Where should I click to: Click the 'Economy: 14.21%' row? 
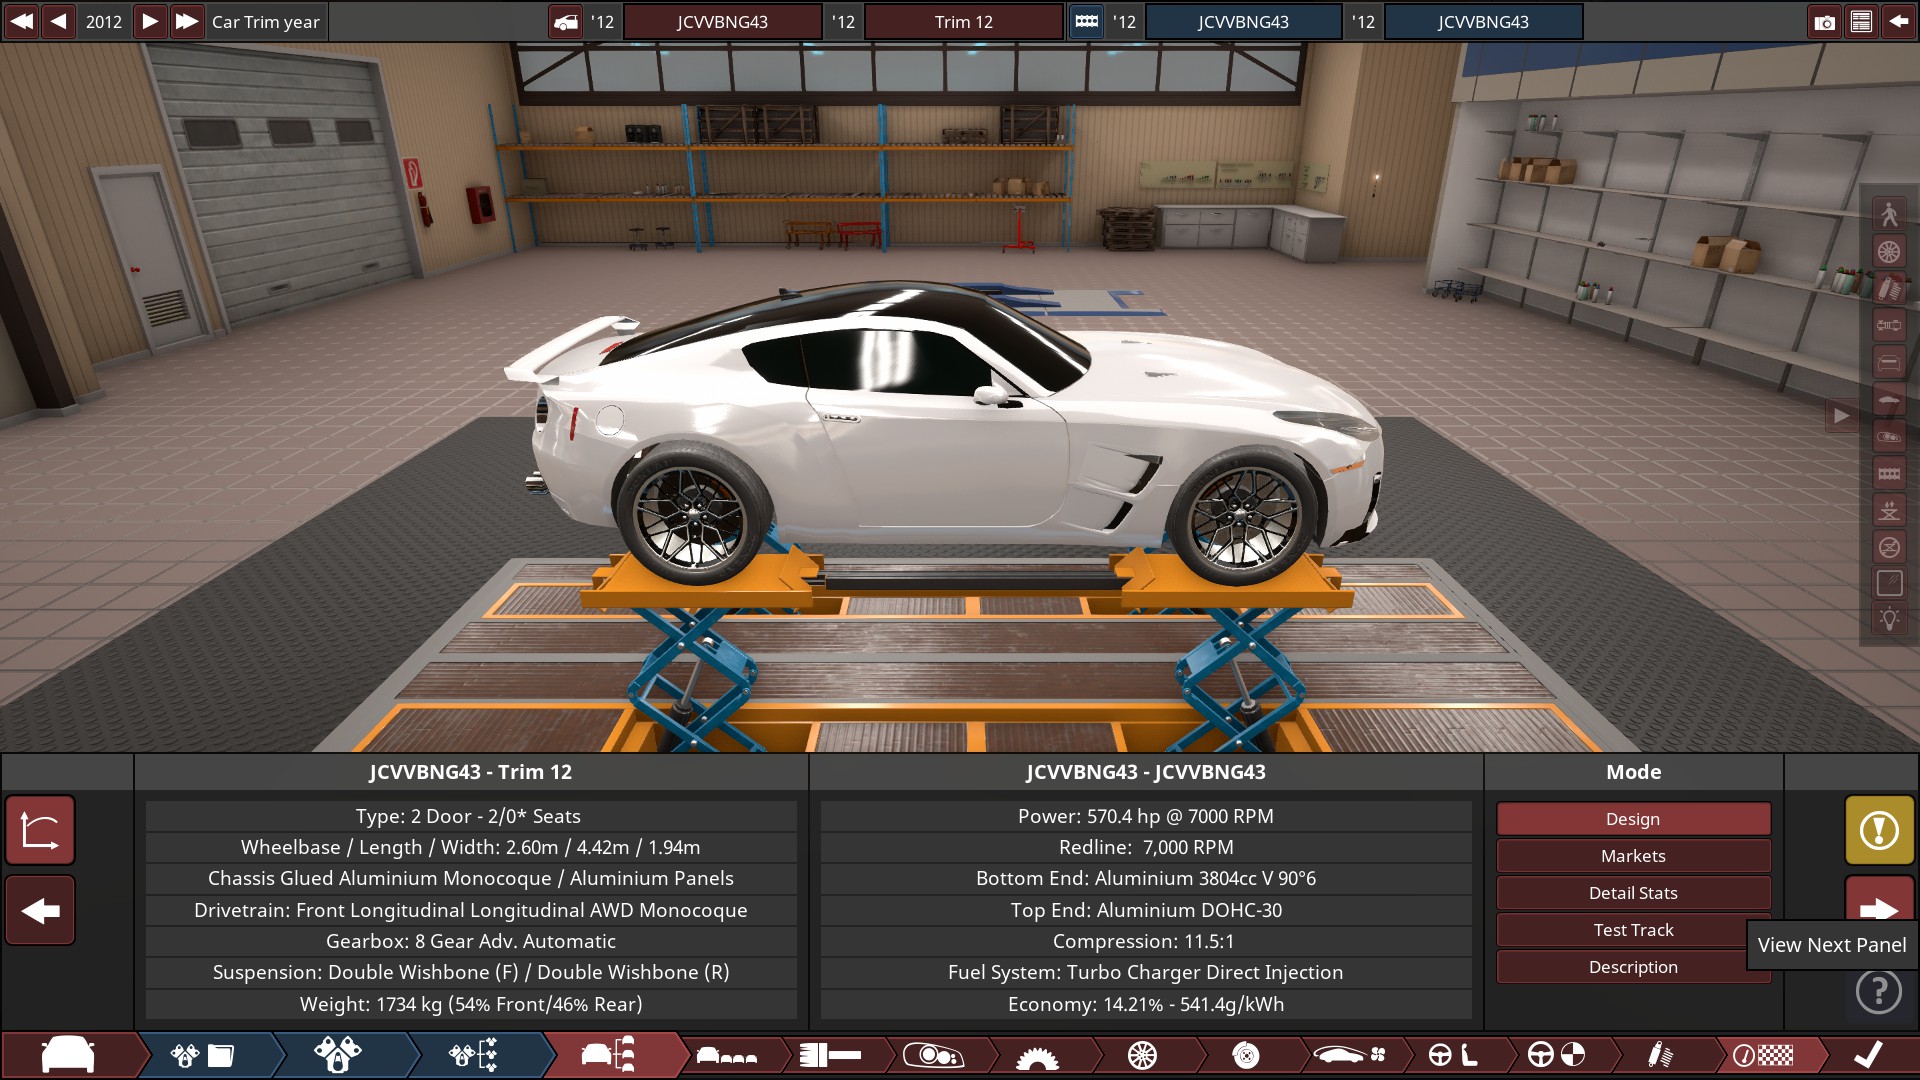point(1146,1004)
